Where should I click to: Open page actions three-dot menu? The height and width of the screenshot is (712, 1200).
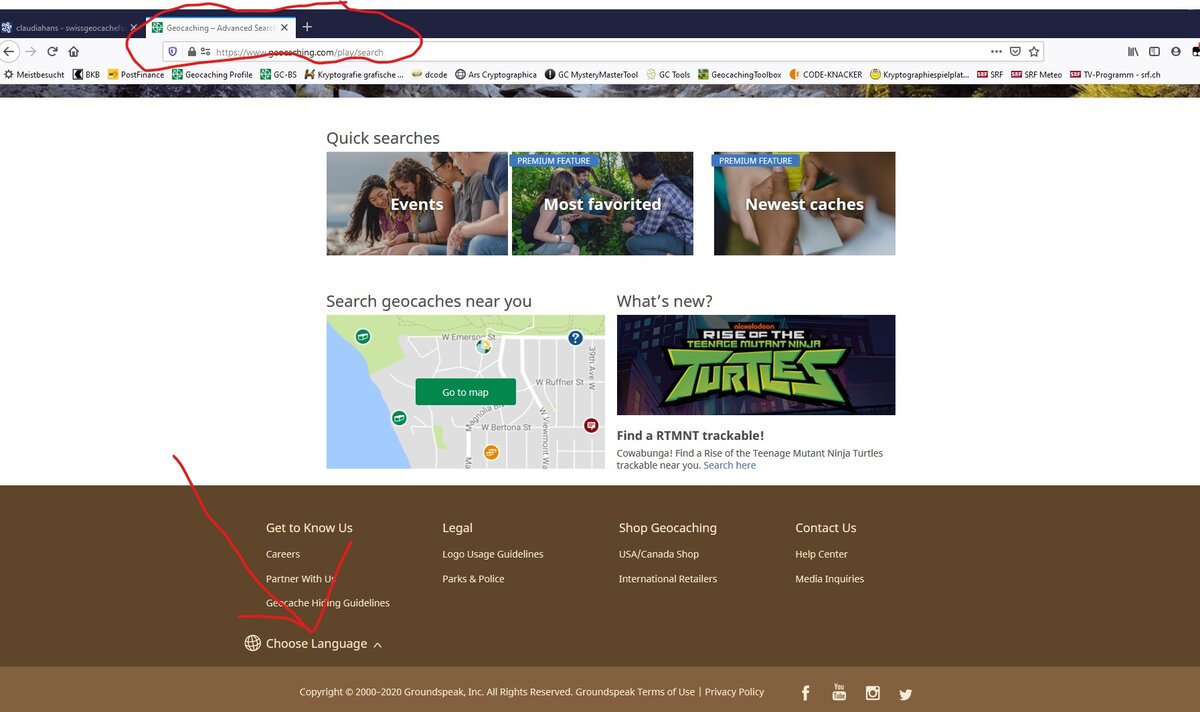point(996,51)
